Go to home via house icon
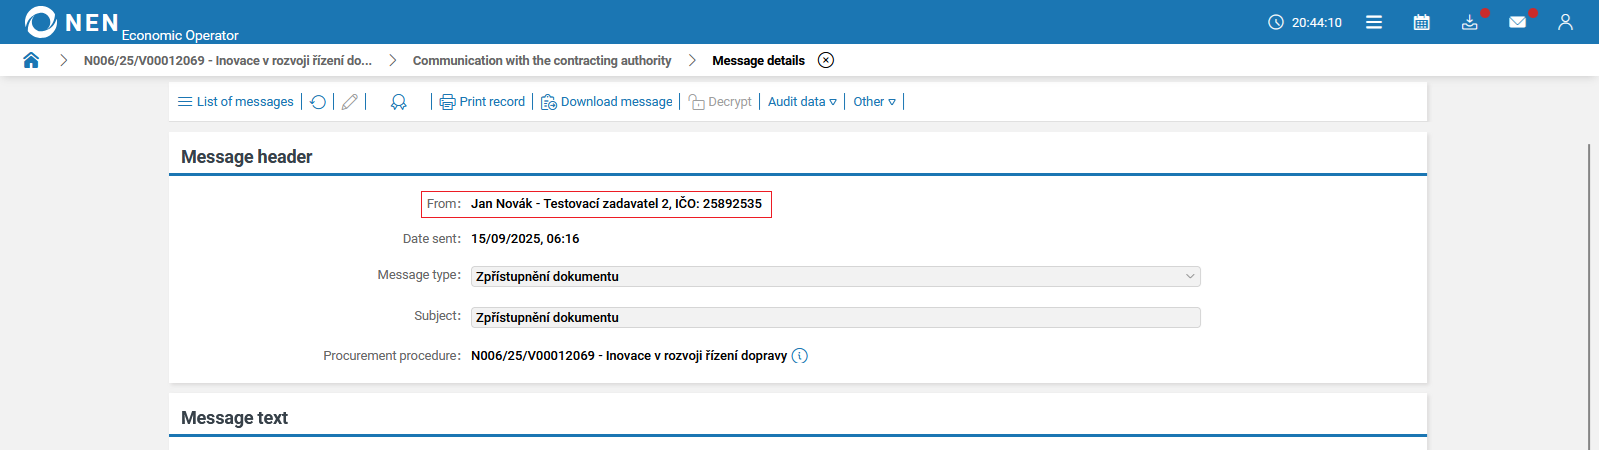Image resolution: width=1599 pixels, height=450 pixels. click(31, 60)
